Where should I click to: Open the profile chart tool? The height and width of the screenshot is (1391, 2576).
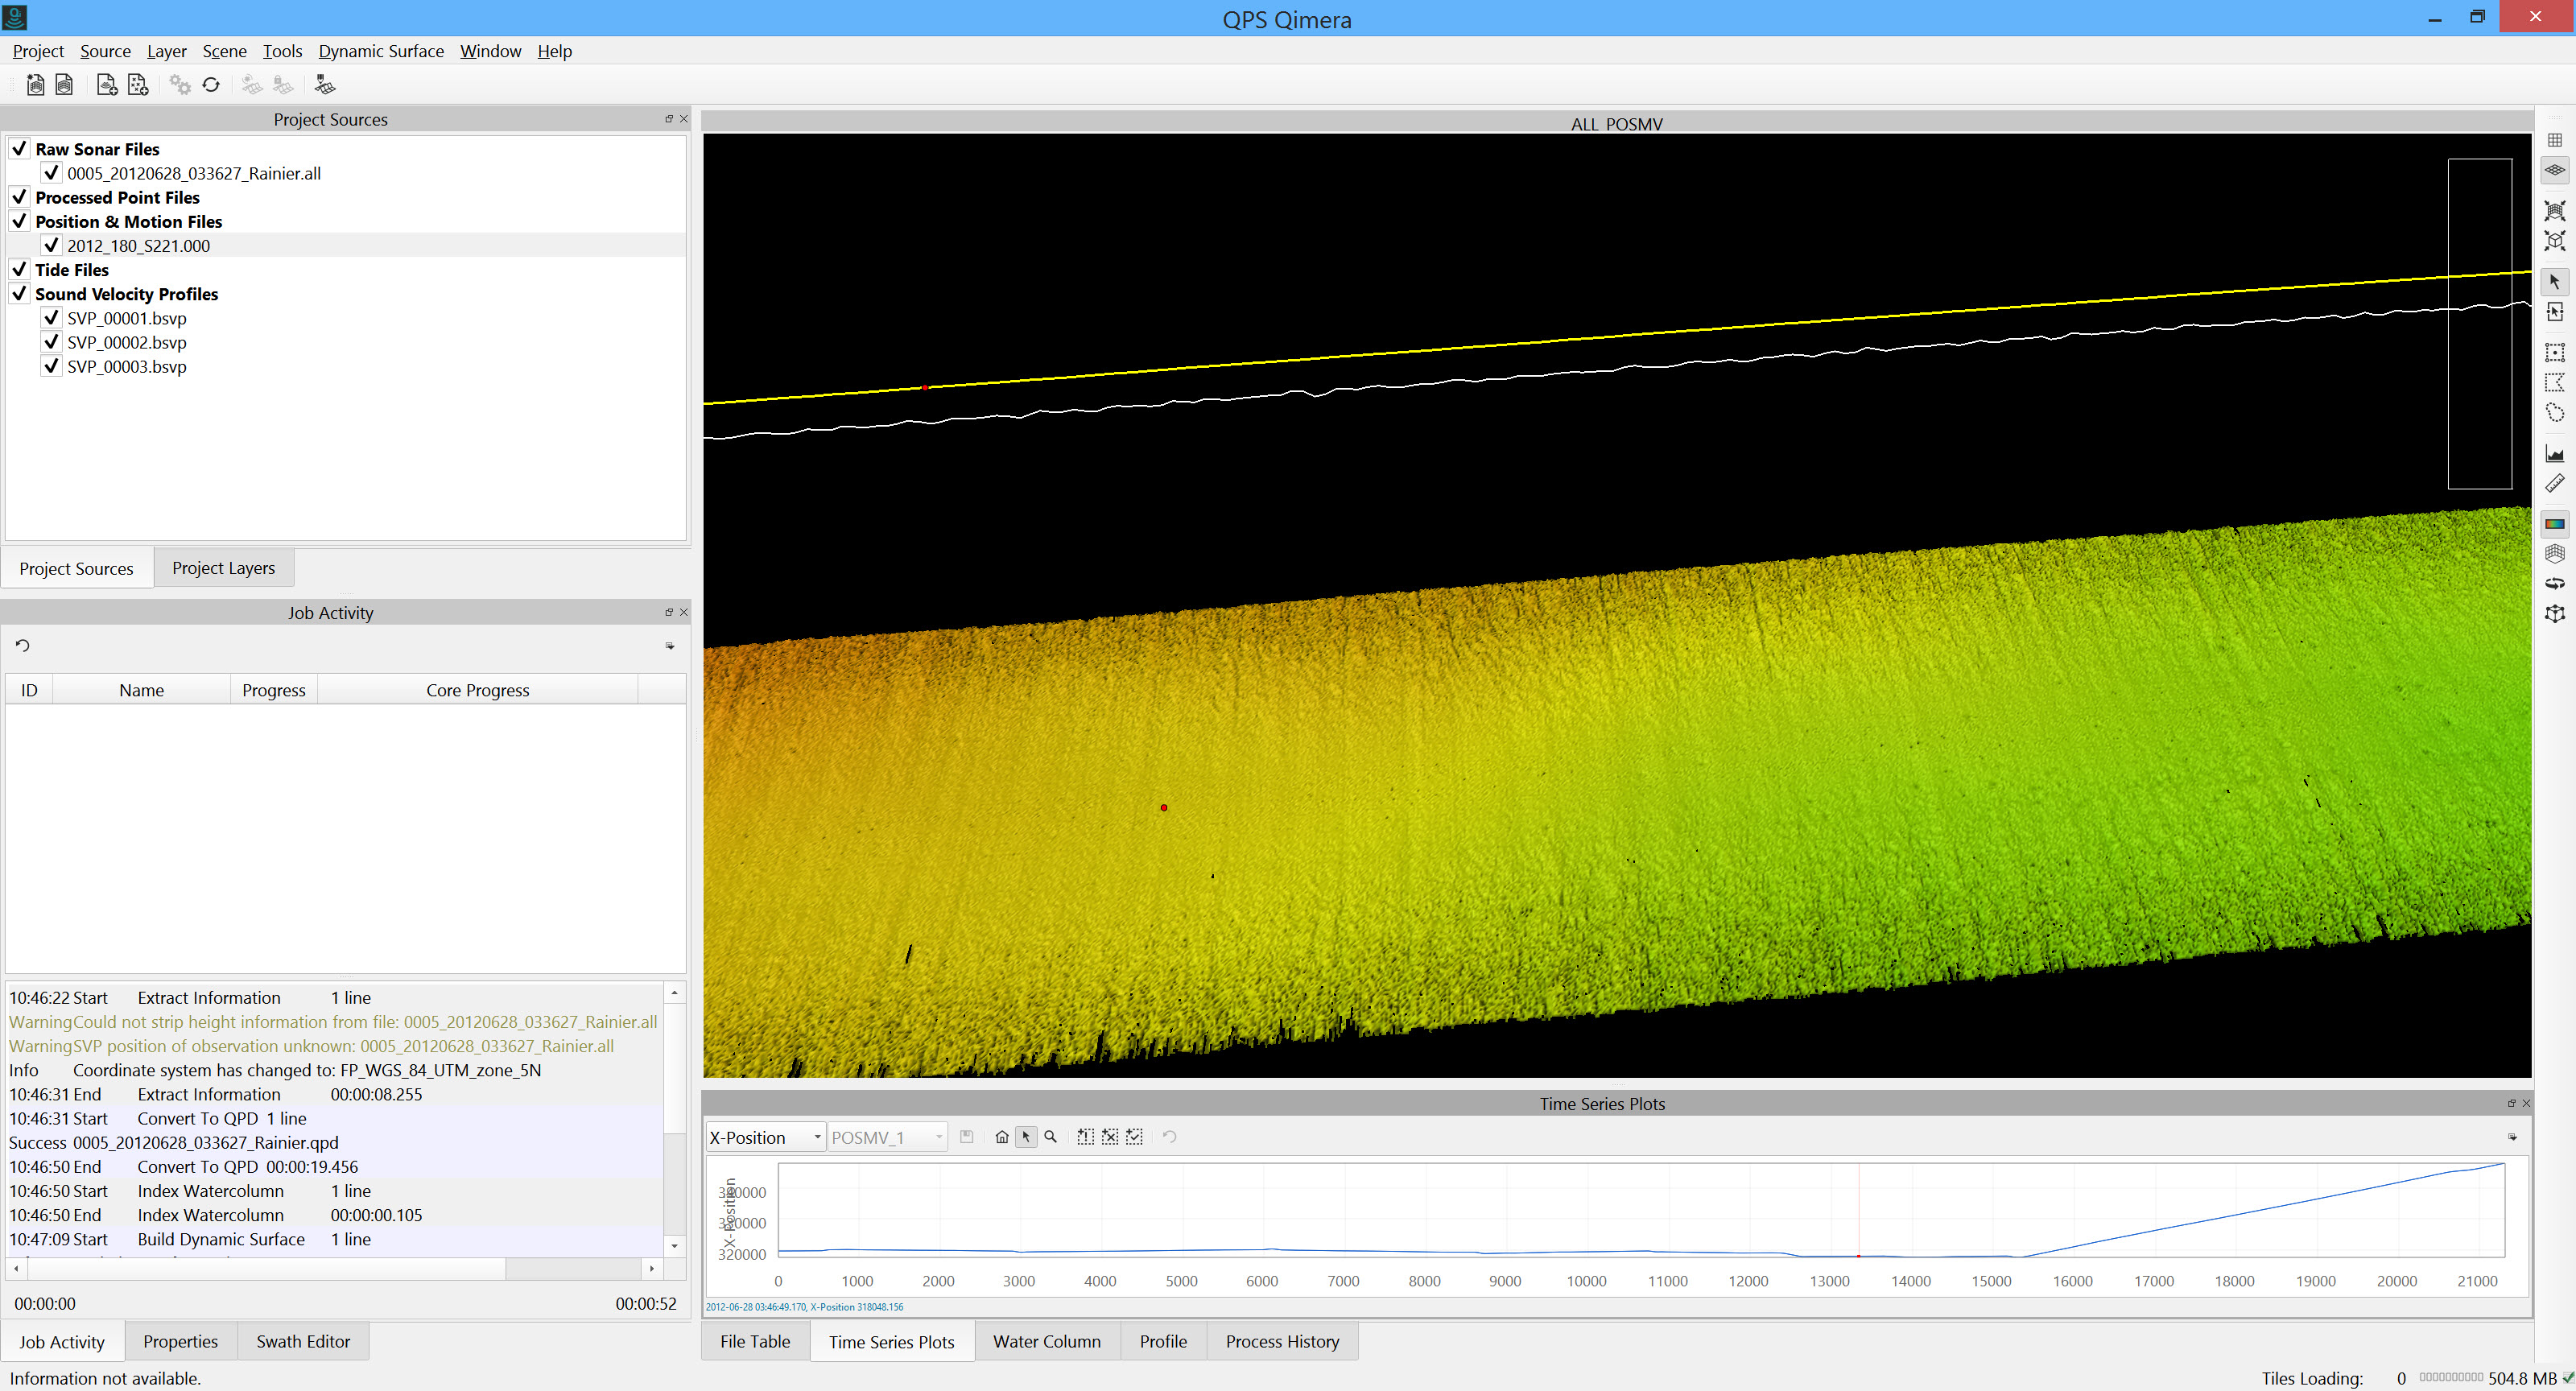click(x=2554, y=454)
